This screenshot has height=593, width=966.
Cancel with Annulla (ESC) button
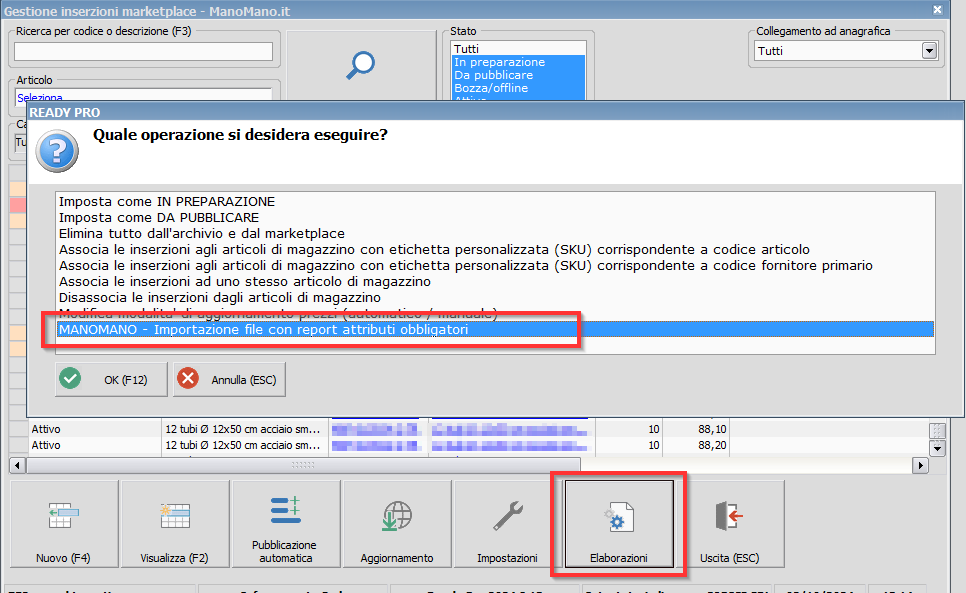pyautogui.click(x=229, y=379)
